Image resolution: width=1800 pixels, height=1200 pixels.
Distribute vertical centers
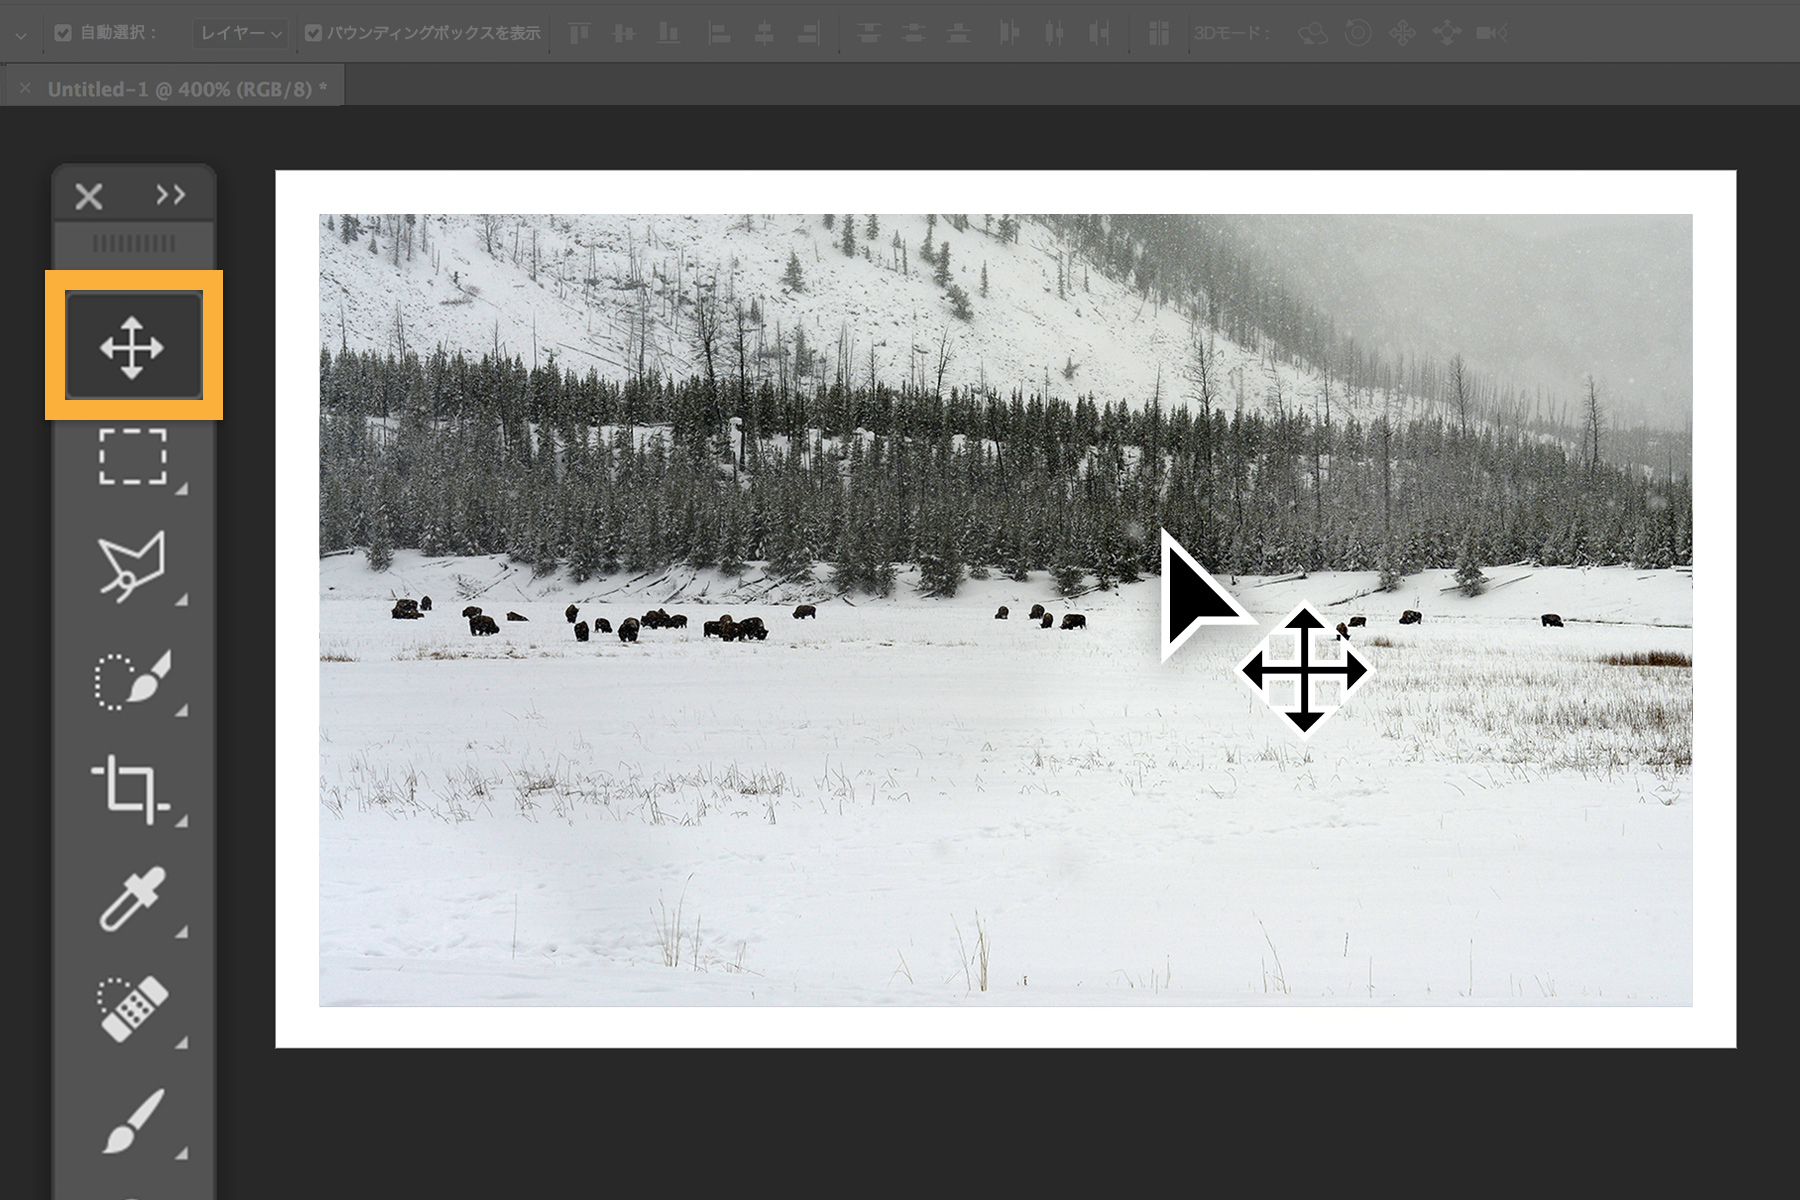pyautogui.click(x=914, y=33)
